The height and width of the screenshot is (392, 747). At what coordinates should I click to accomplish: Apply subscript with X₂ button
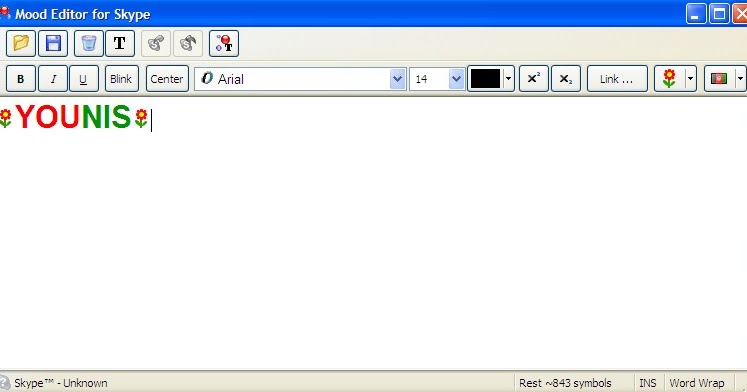coord(566,79)
